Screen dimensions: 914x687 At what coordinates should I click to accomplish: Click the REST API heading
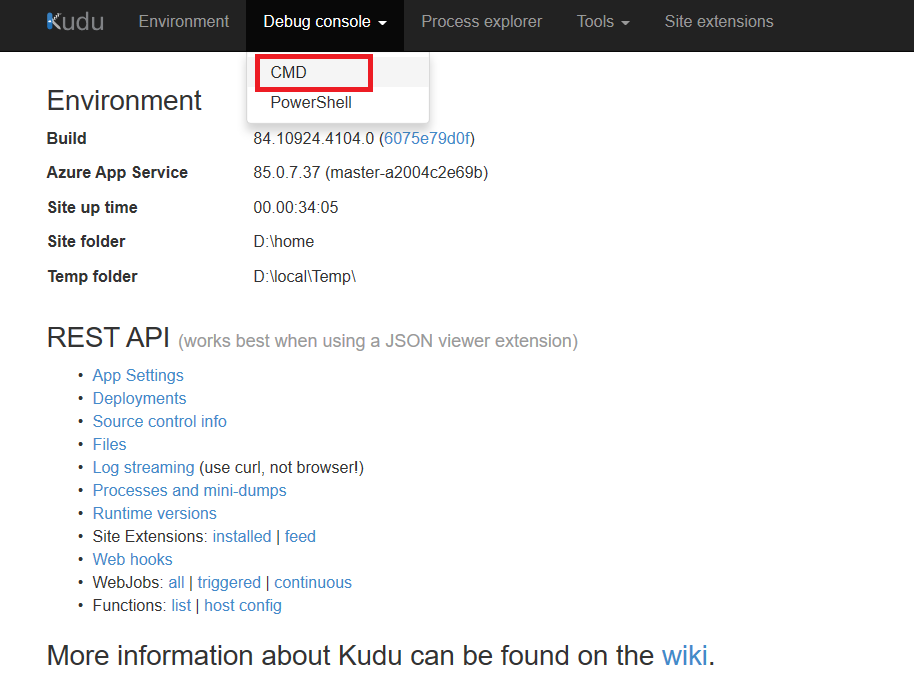point(108,337)
